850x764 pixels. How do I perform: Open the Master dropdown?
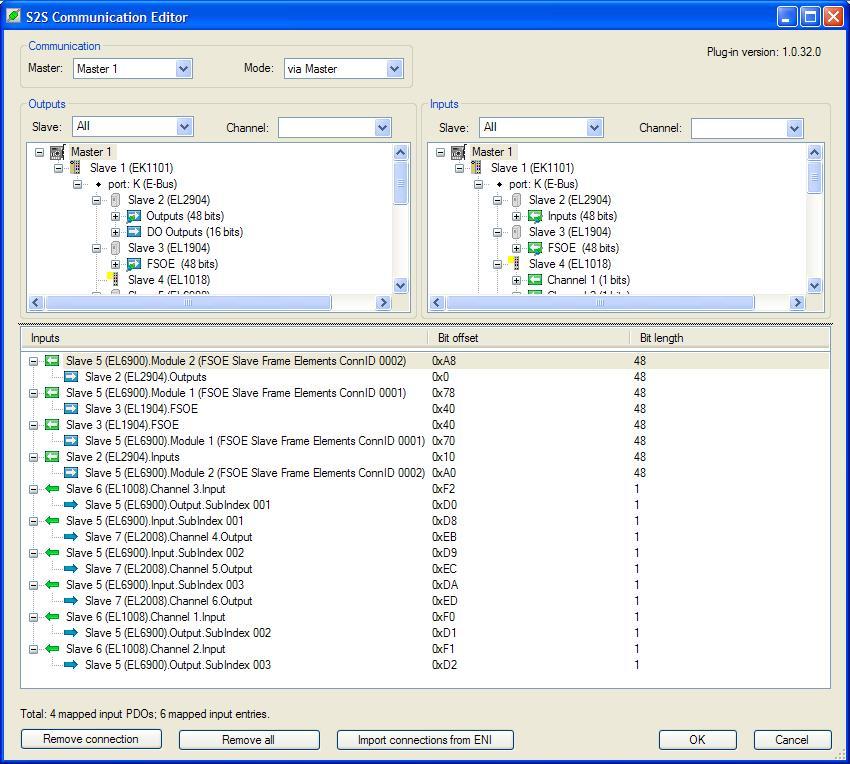tap(184, 69)
